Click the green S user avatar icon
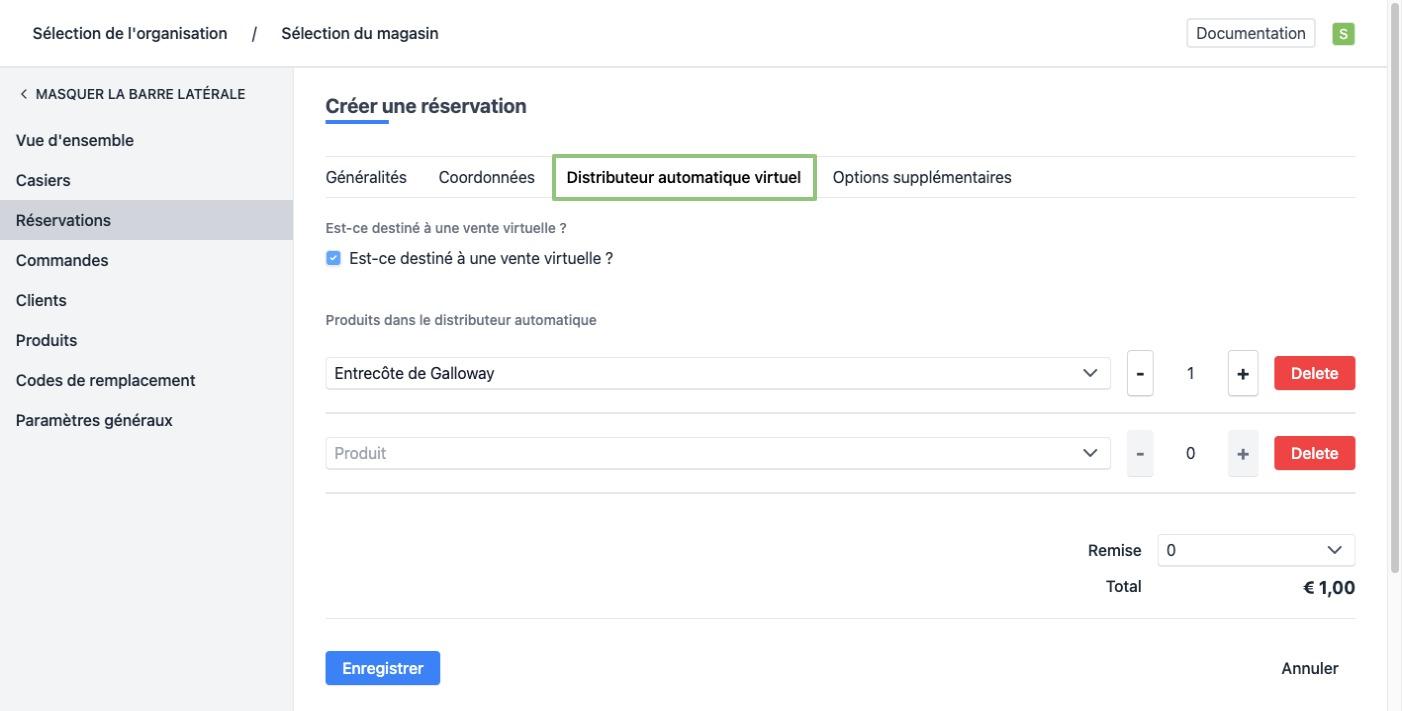The width and height of the screenshot is (1402, 711). [x=1343, y=34]
